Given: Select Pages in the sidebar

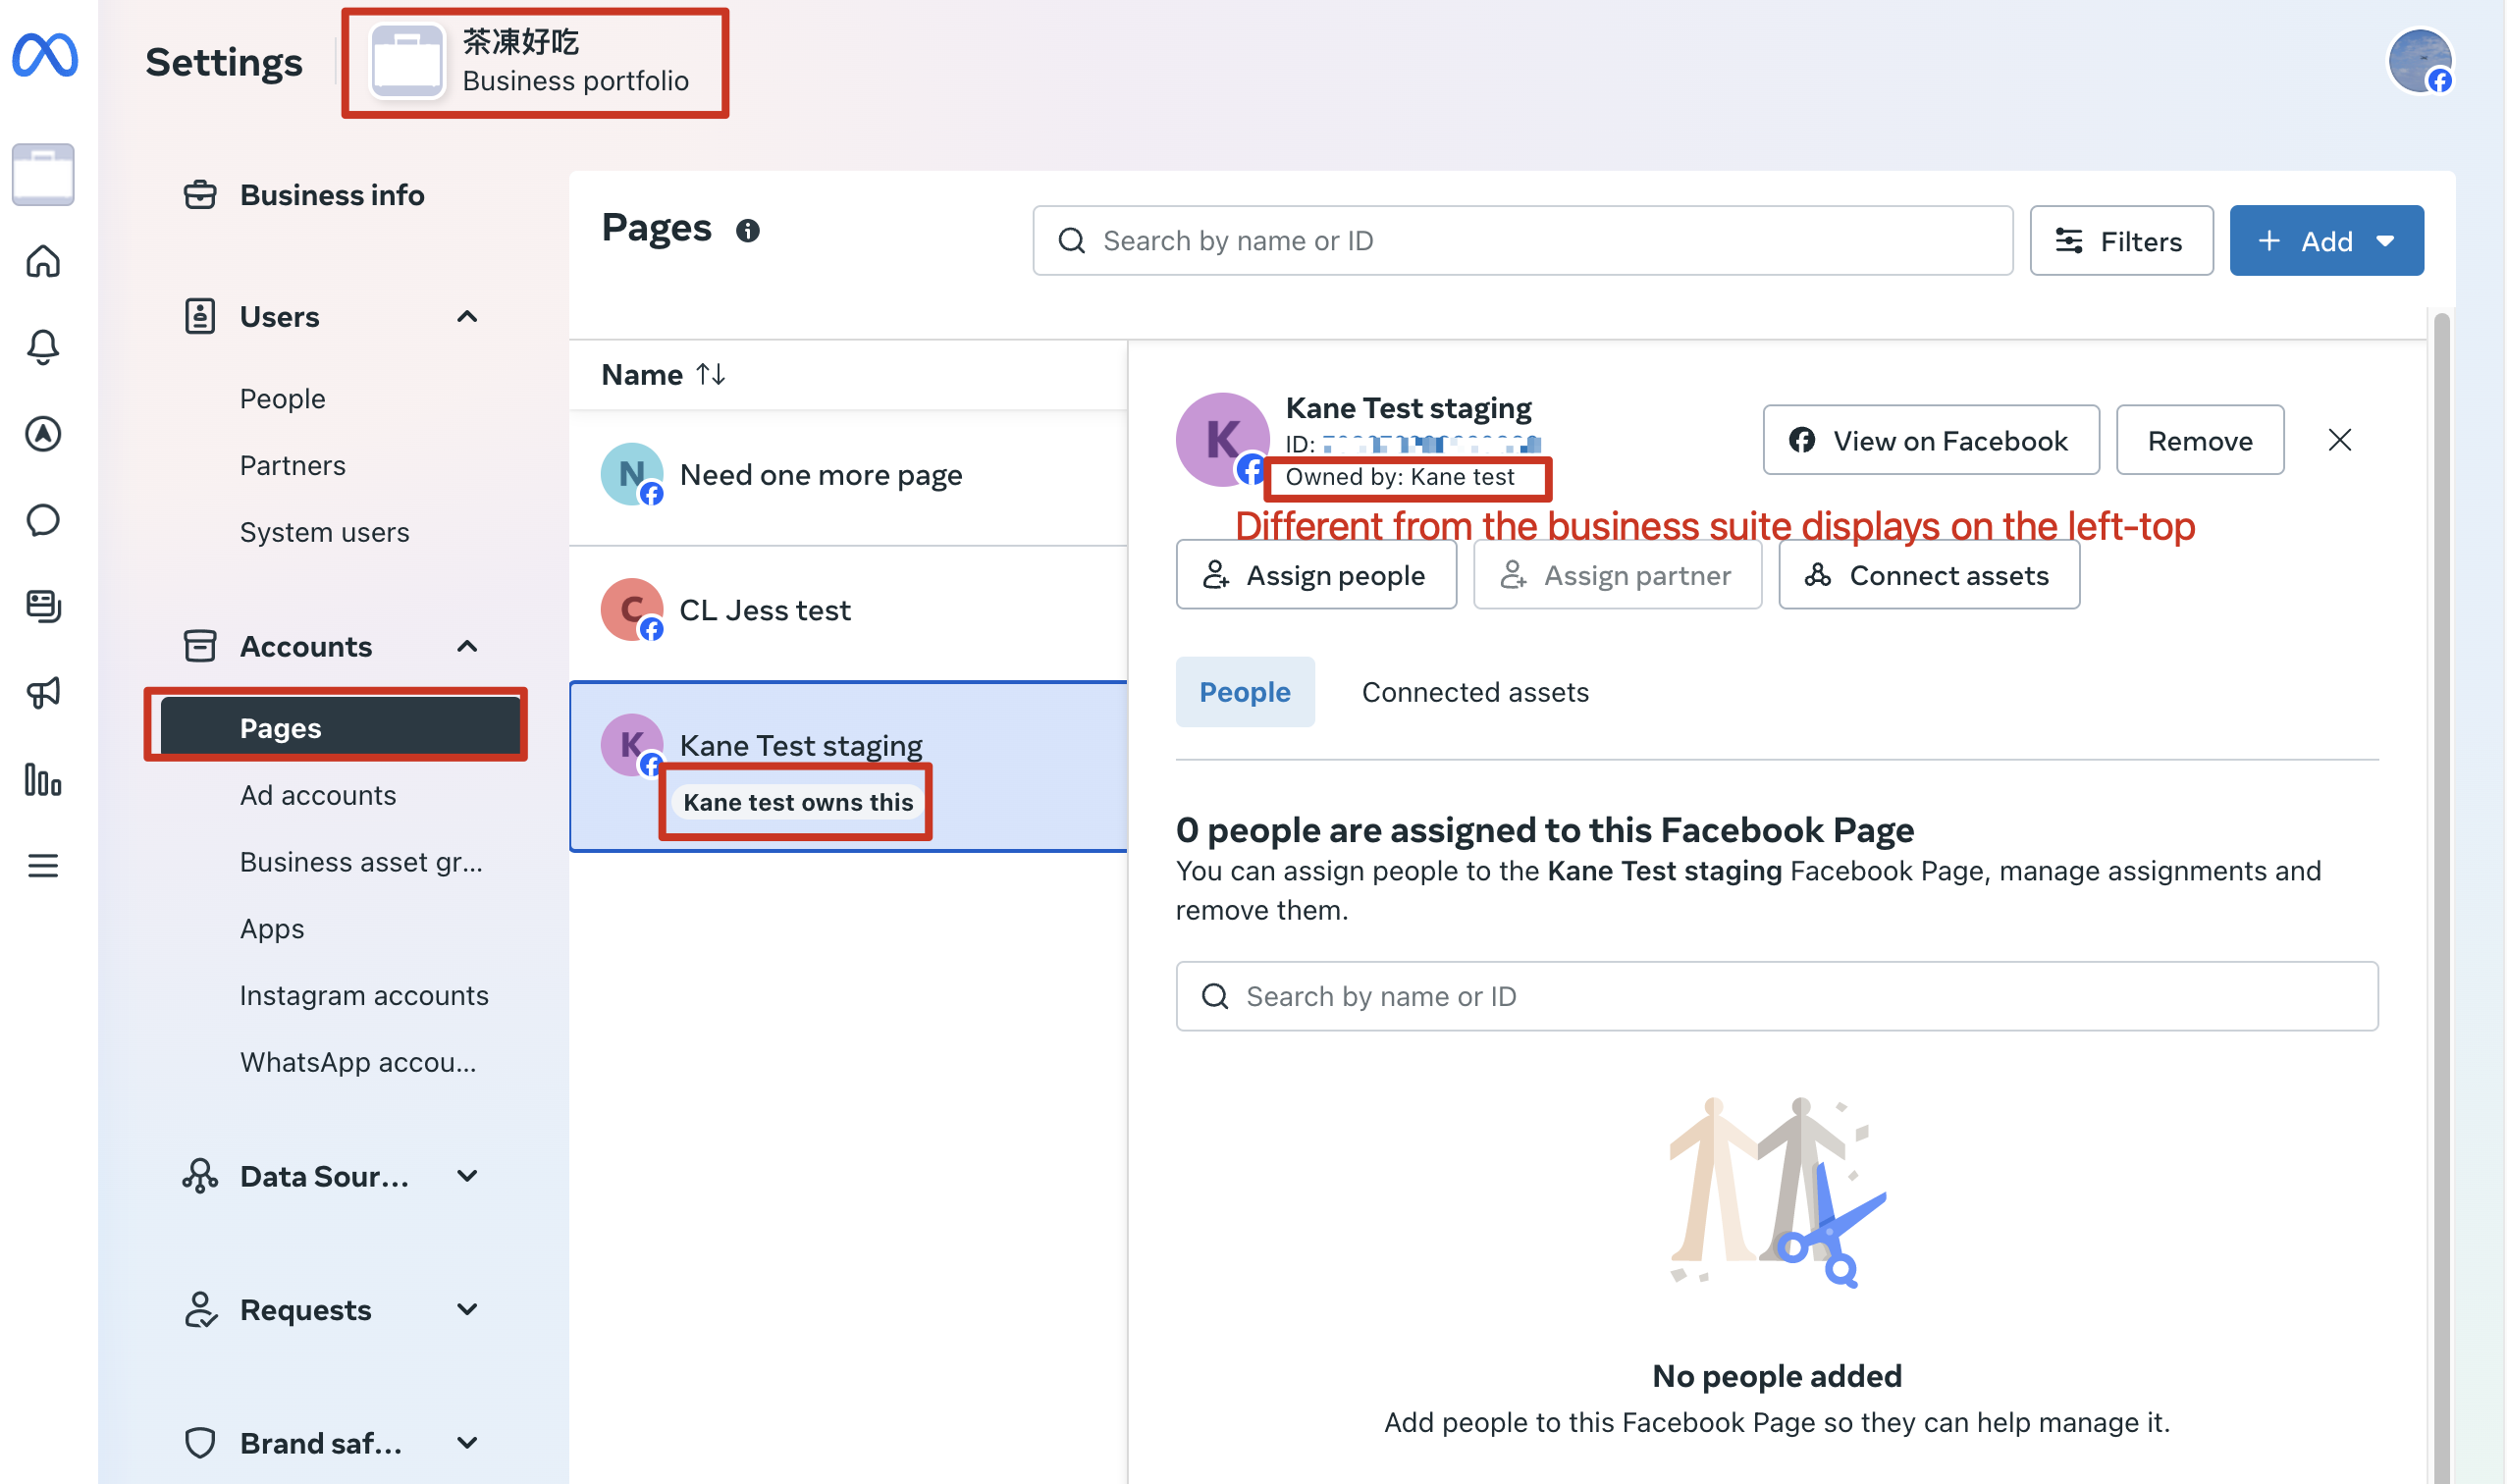Looking at the screenshot, I should coord(340,726).
